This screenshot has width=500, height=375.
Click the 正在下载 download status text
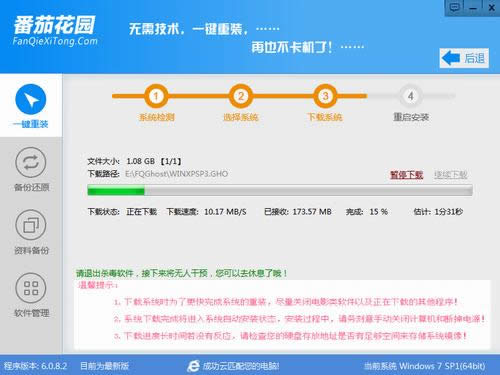141,212
